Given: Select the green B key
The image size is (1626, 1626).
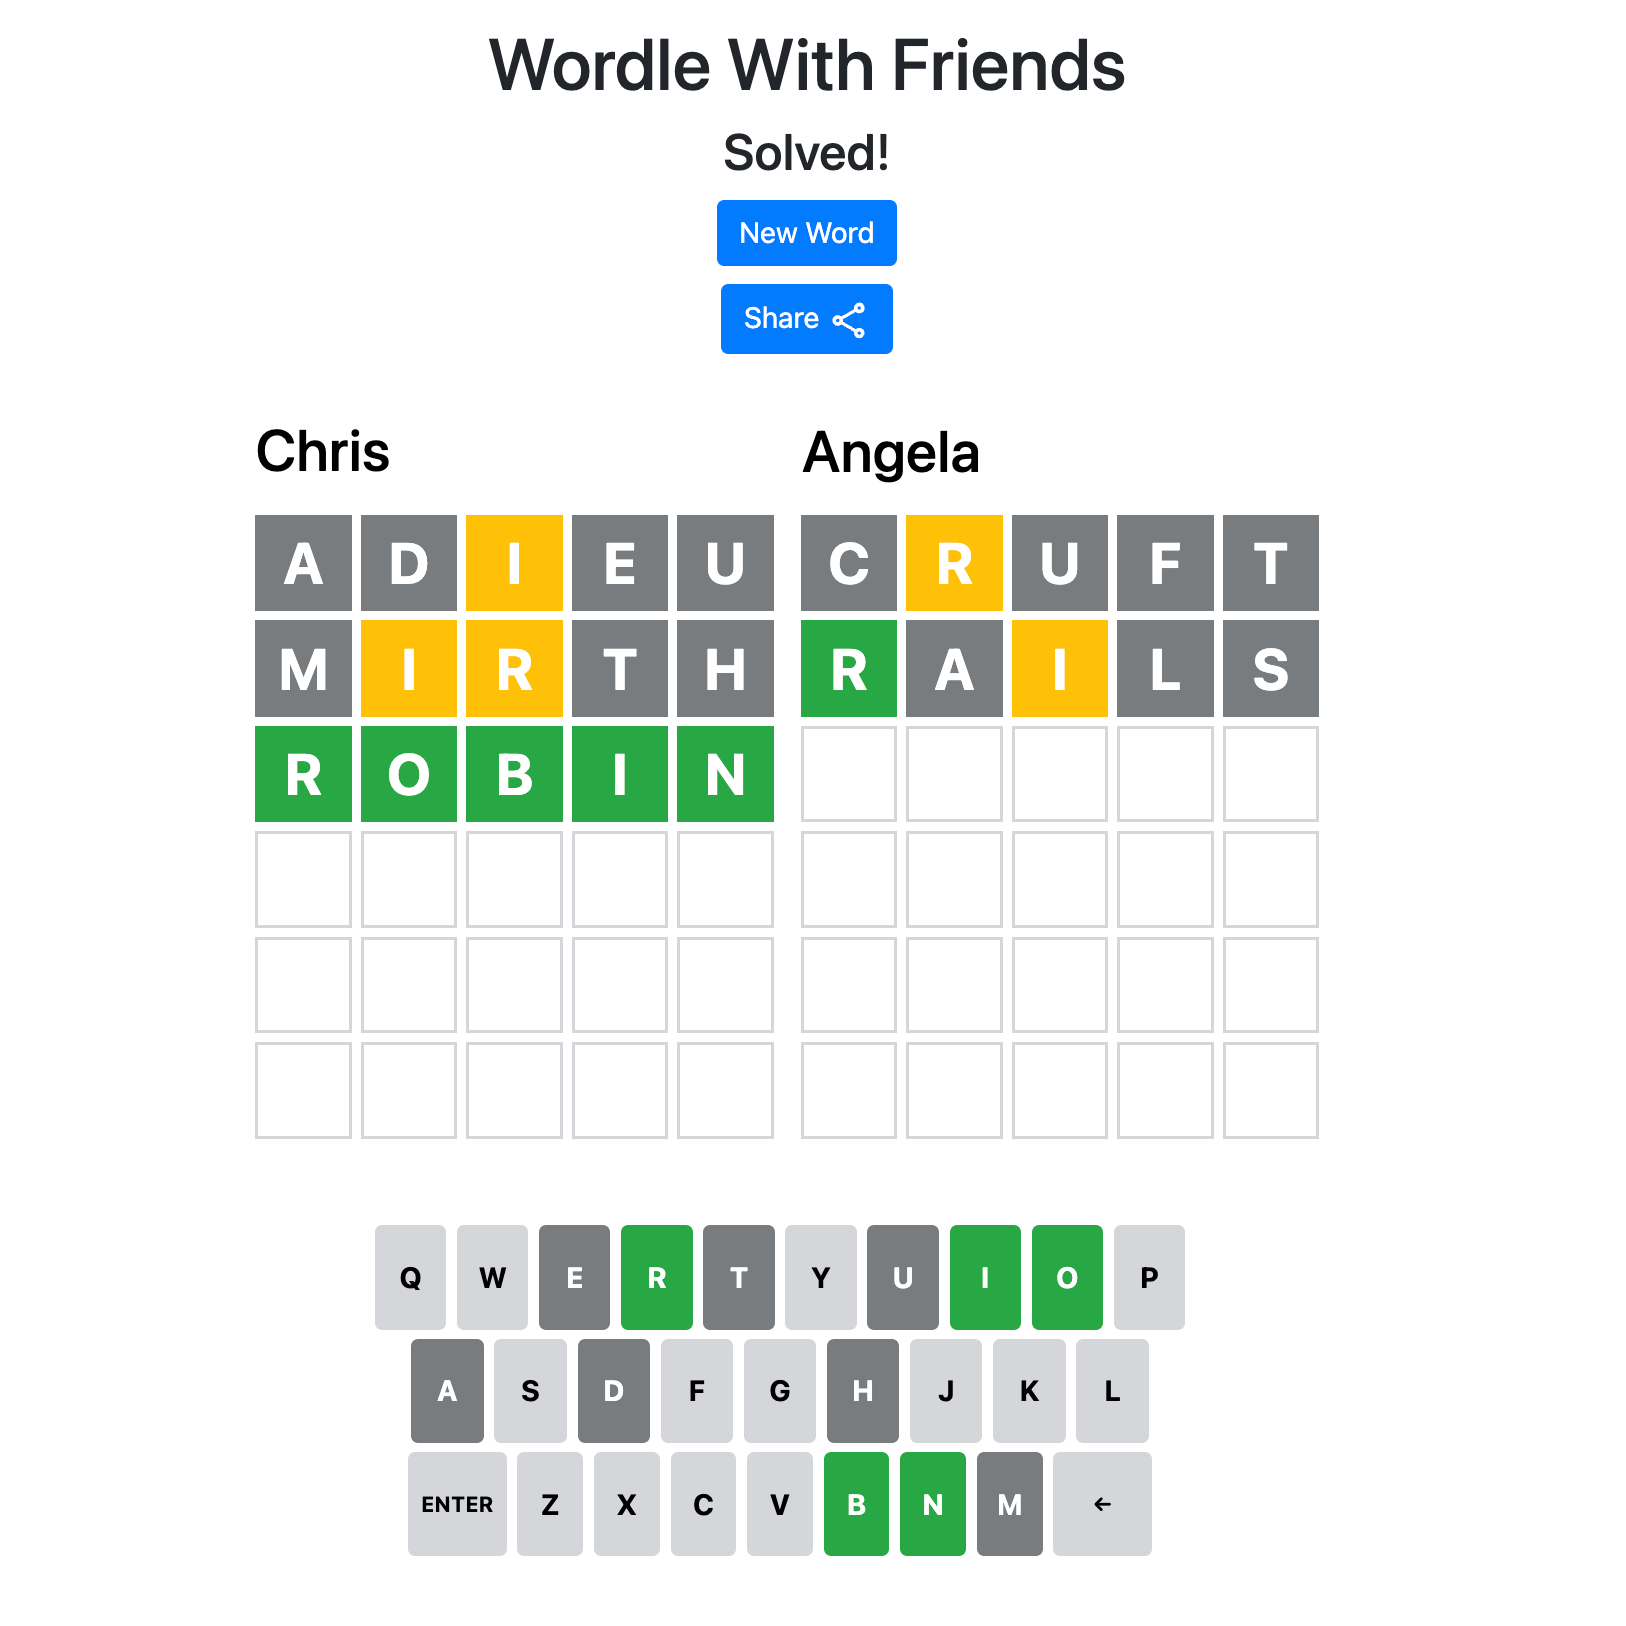Looking at the screenshot, I should [x=856, y=1503].
